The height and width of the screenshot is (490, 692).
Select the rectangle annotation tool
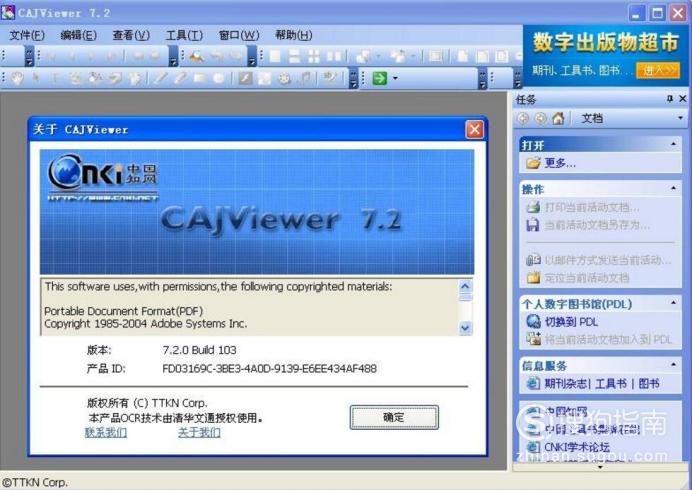click(199, 78)
